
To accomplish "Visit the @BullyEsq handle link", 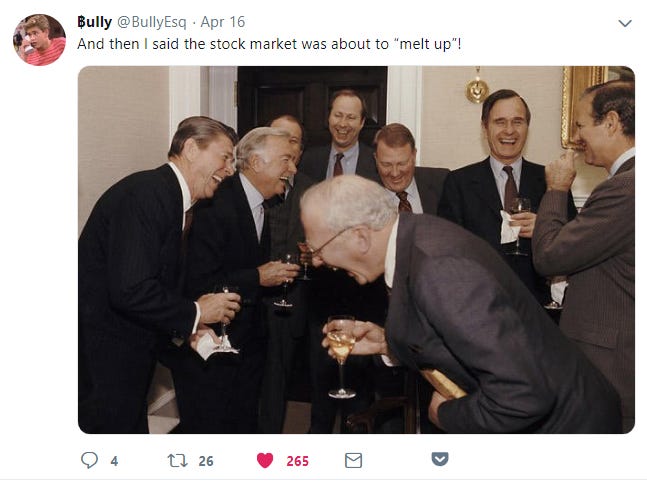I will click(152, 22).
